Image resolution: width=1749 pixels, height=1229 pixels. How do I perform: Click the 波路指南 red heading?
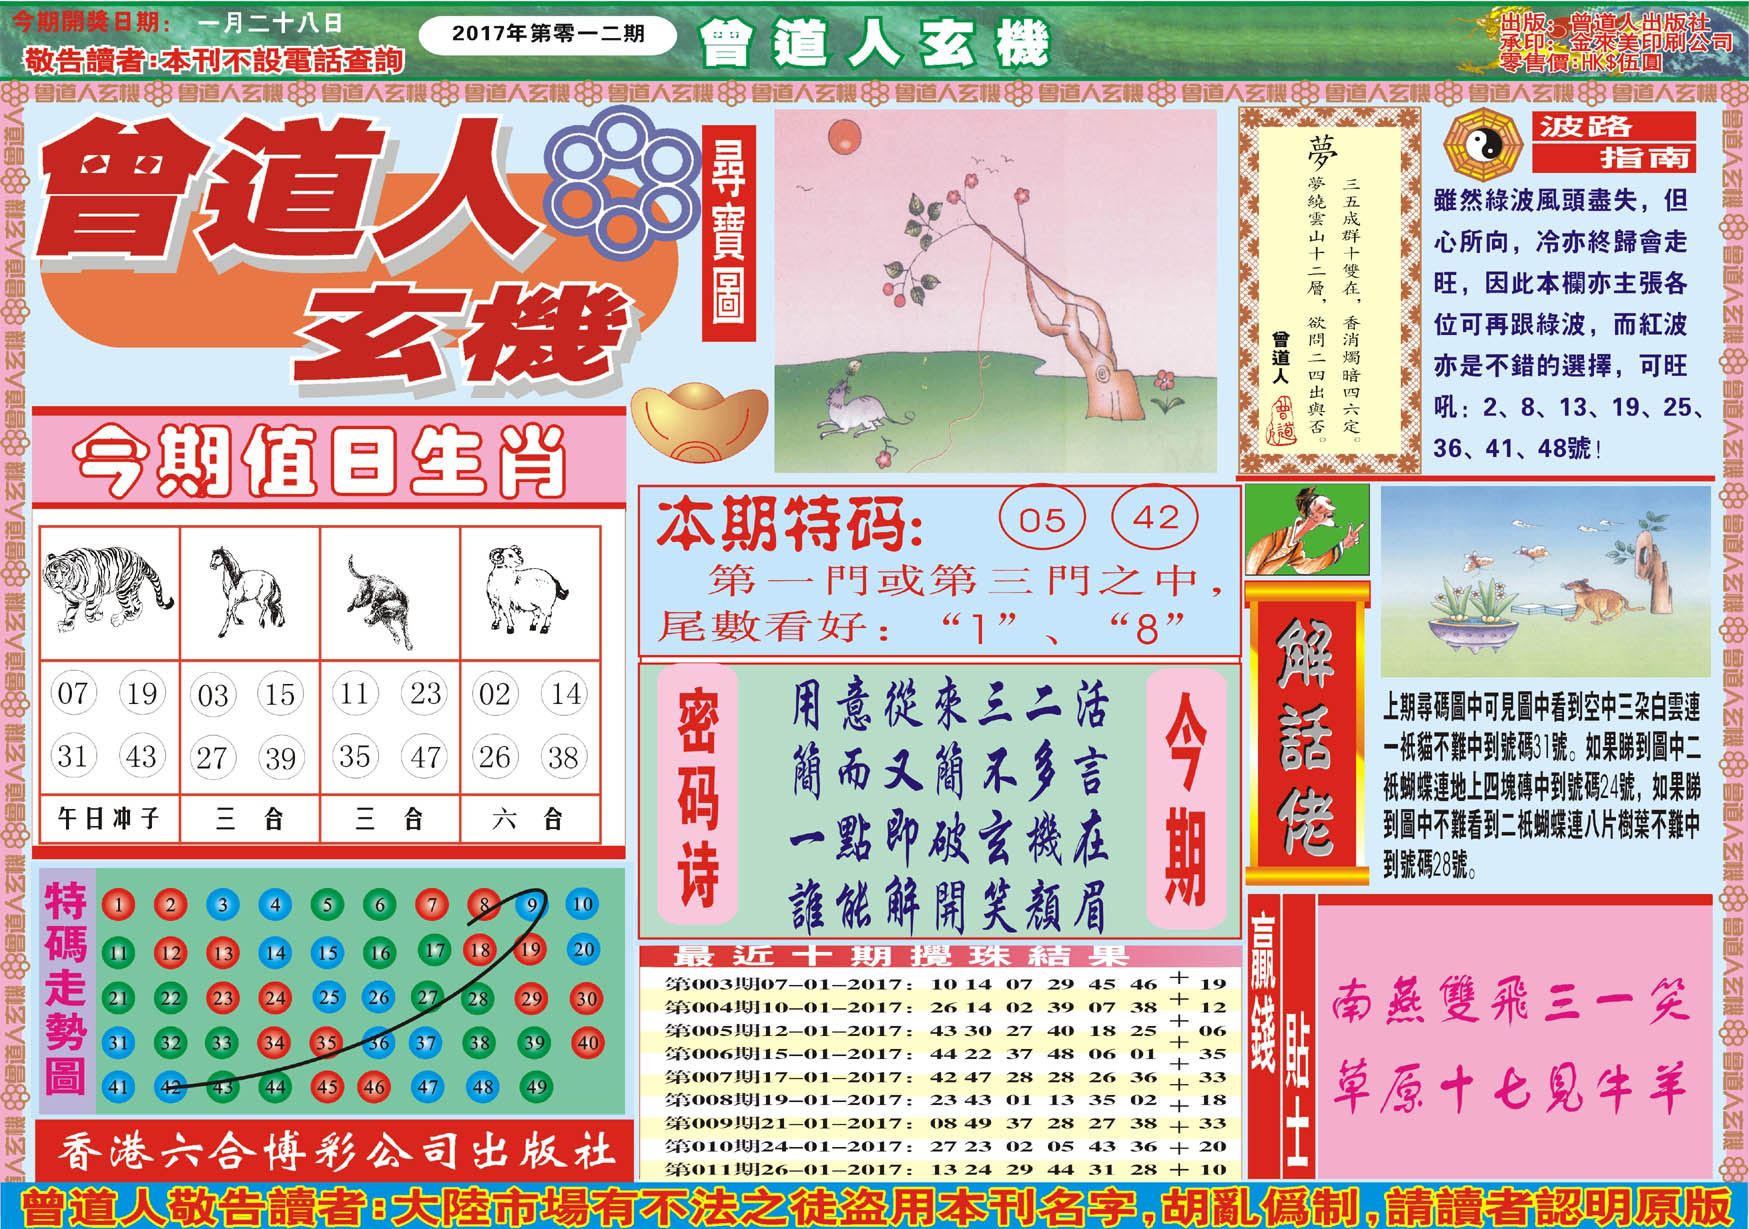click(x=1614, y=141)
